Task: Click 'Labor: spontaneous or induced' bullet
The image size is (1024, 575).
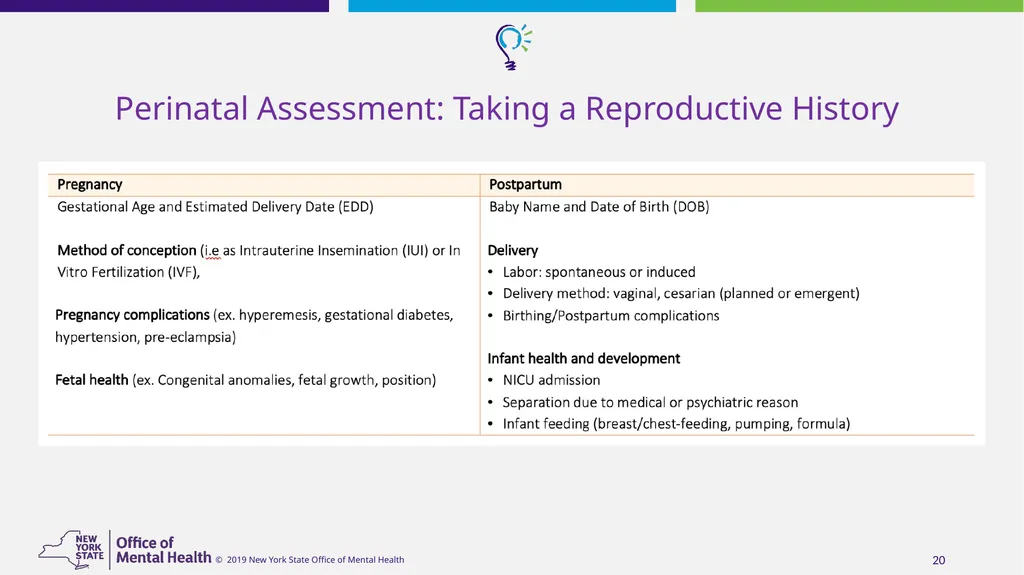Action: coord(599,272)
